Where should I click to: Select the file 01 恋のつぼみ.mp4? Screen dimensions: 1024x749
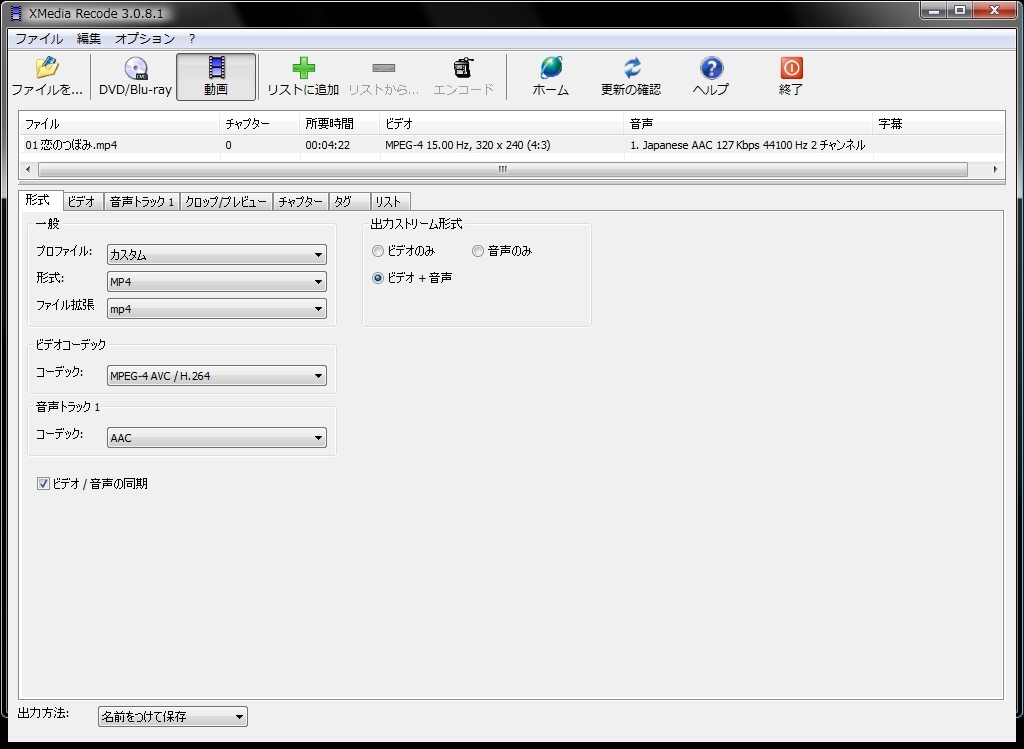(x=71, y=145)
